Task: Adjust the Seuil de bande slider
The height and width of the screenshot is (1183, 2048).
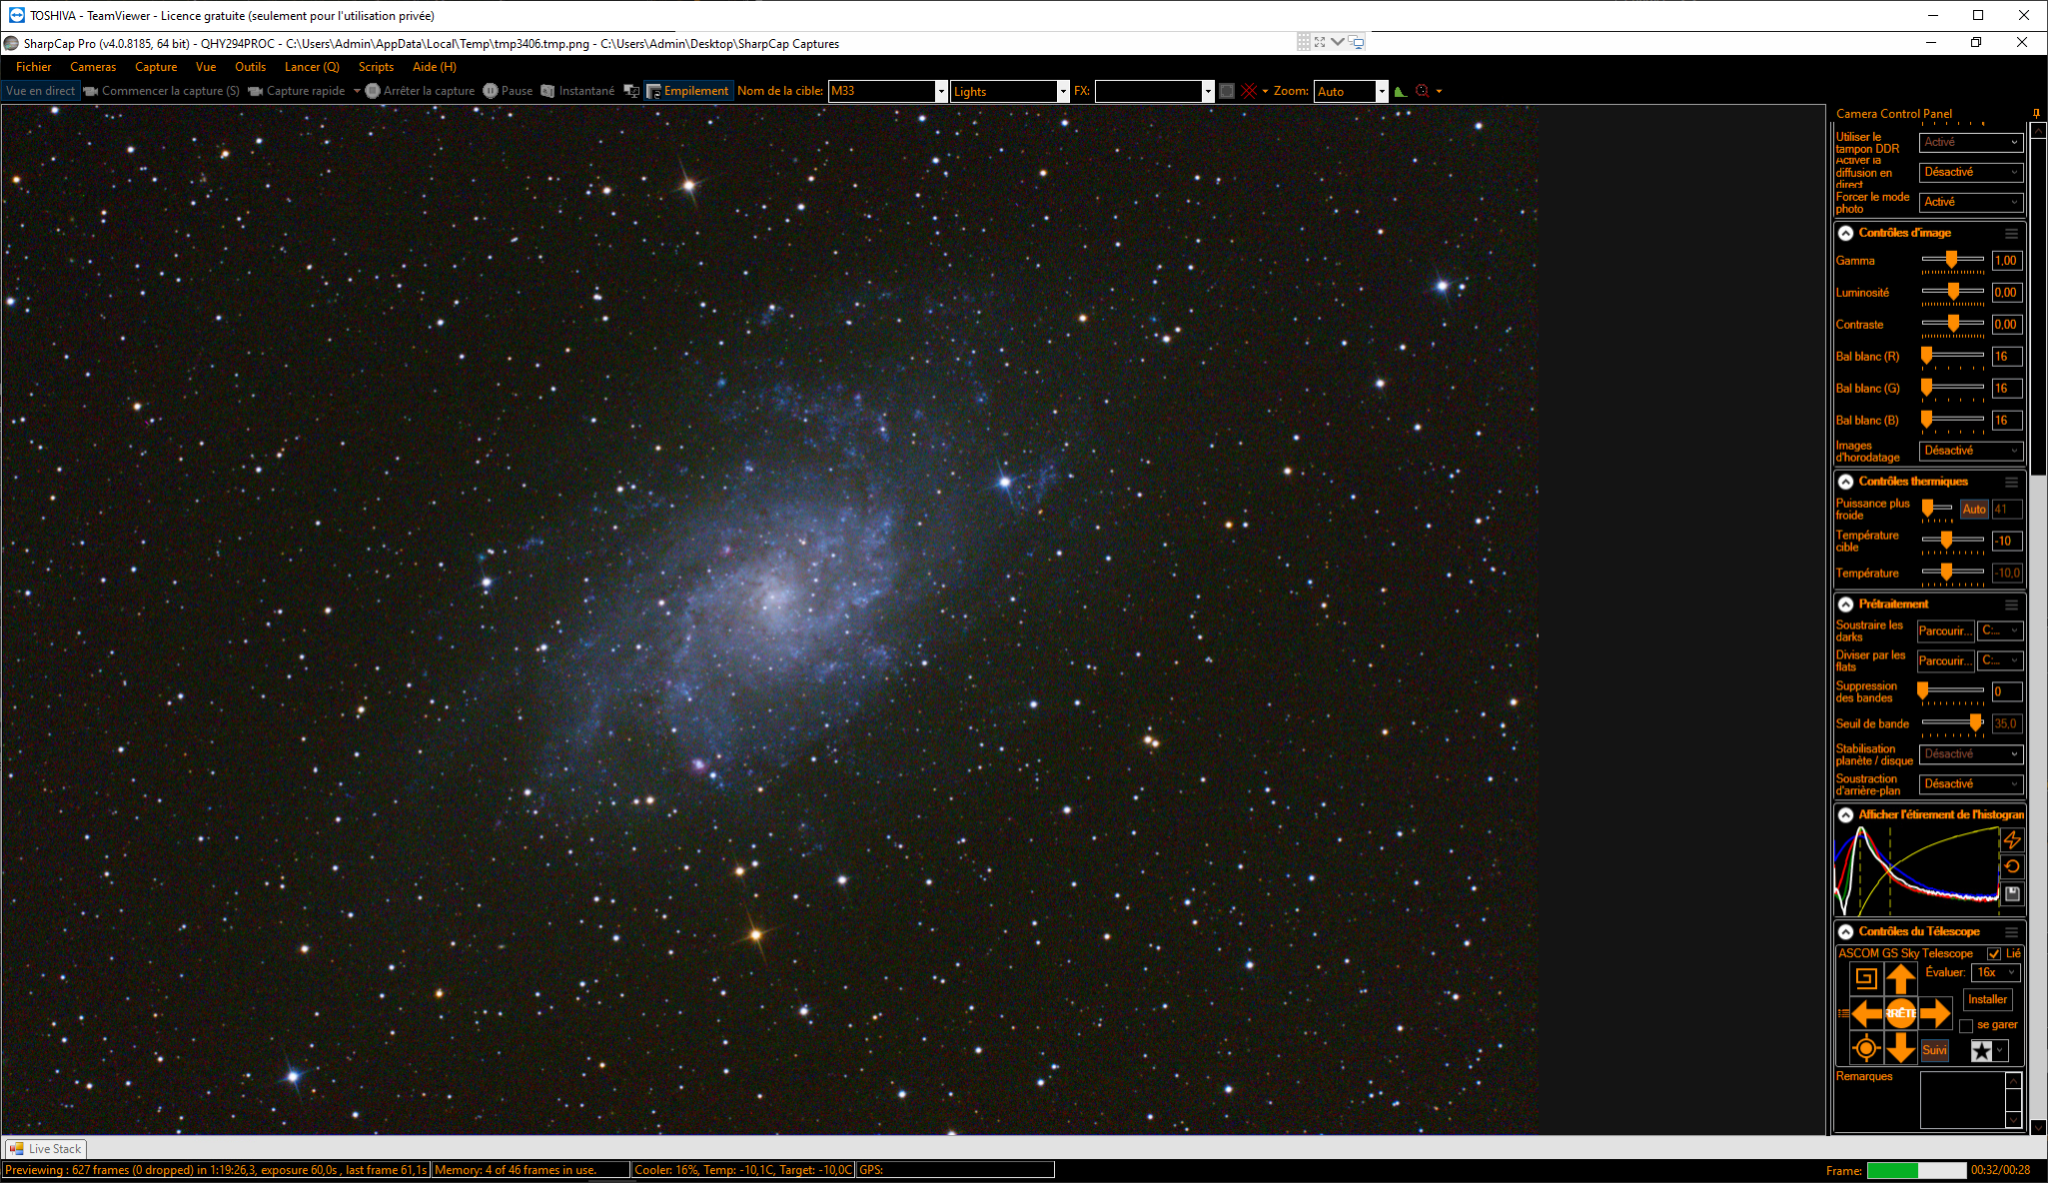Action: (x=1952, y=724)
